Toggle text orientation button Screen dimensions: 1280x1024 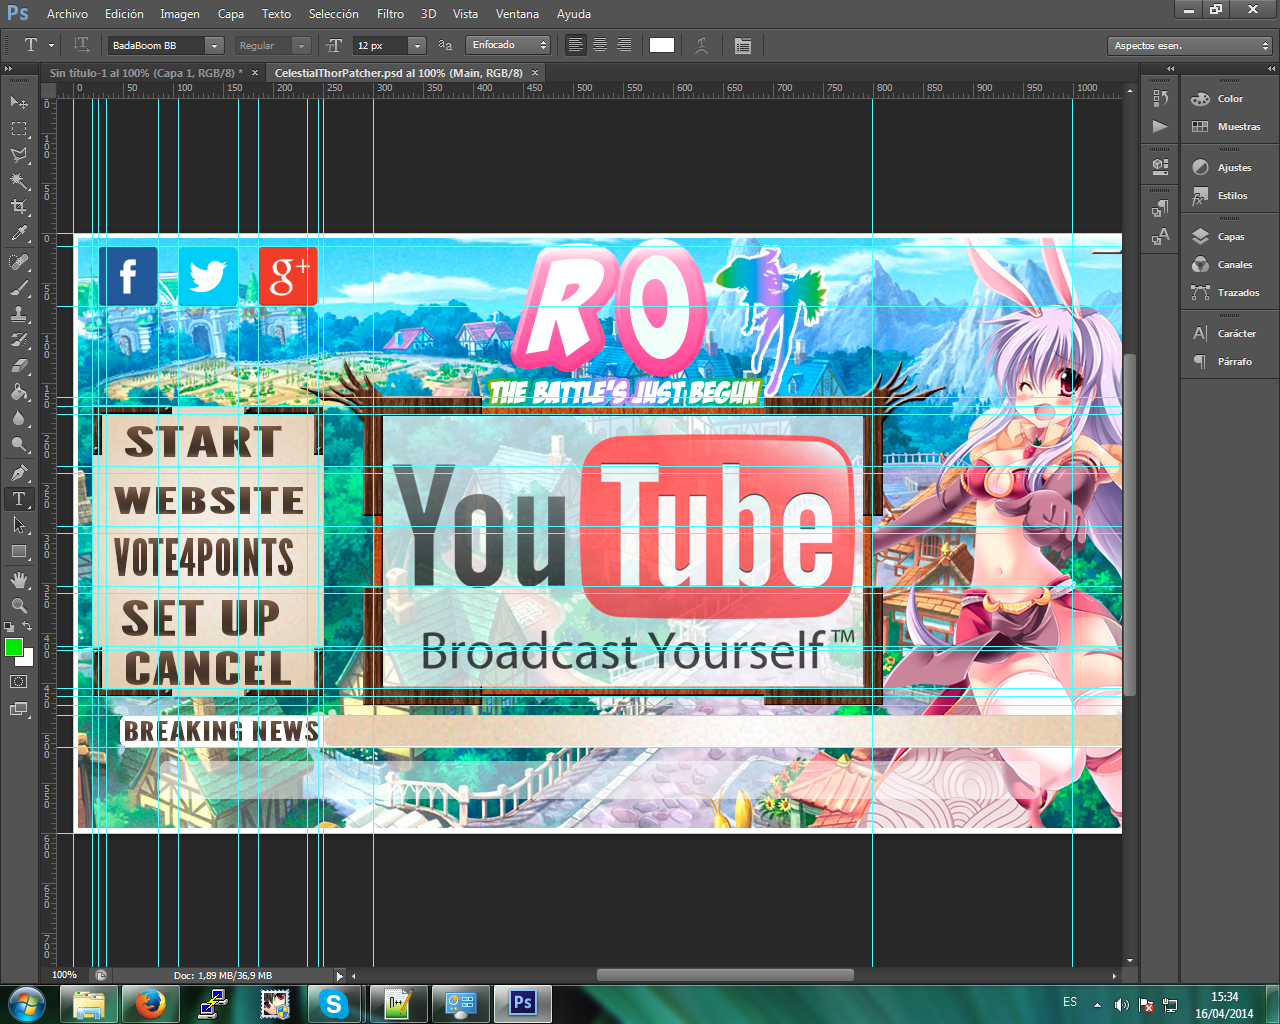81,45
